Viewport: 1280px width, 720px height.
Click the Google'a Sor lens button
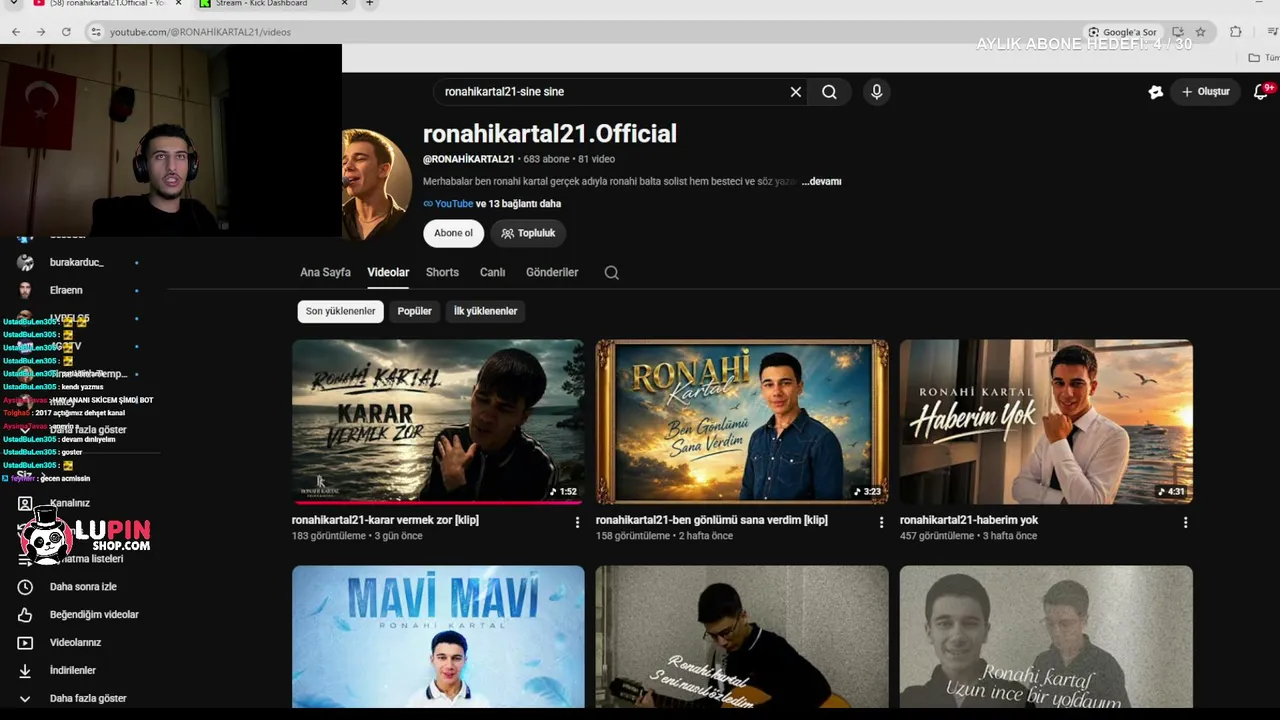point(1123,32)
